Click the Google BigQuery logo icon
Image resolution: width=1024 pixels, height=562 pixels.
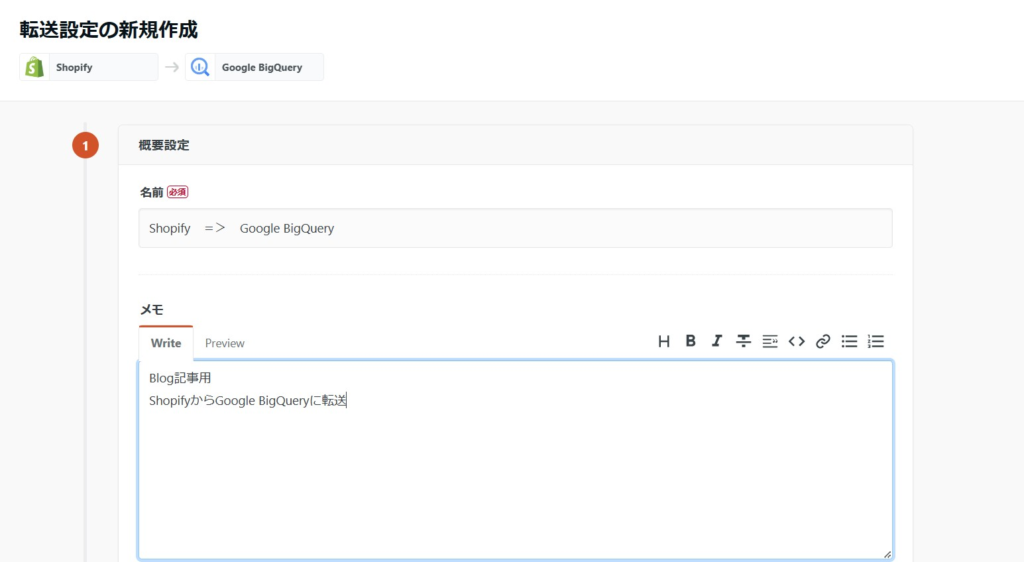click(x=201, y=67)
